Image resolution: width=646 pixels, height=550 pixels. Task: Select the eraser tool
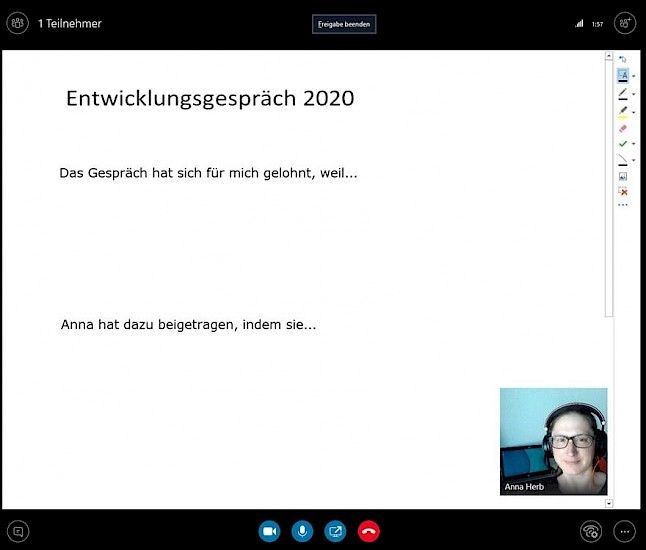click(x=623, y=129)
